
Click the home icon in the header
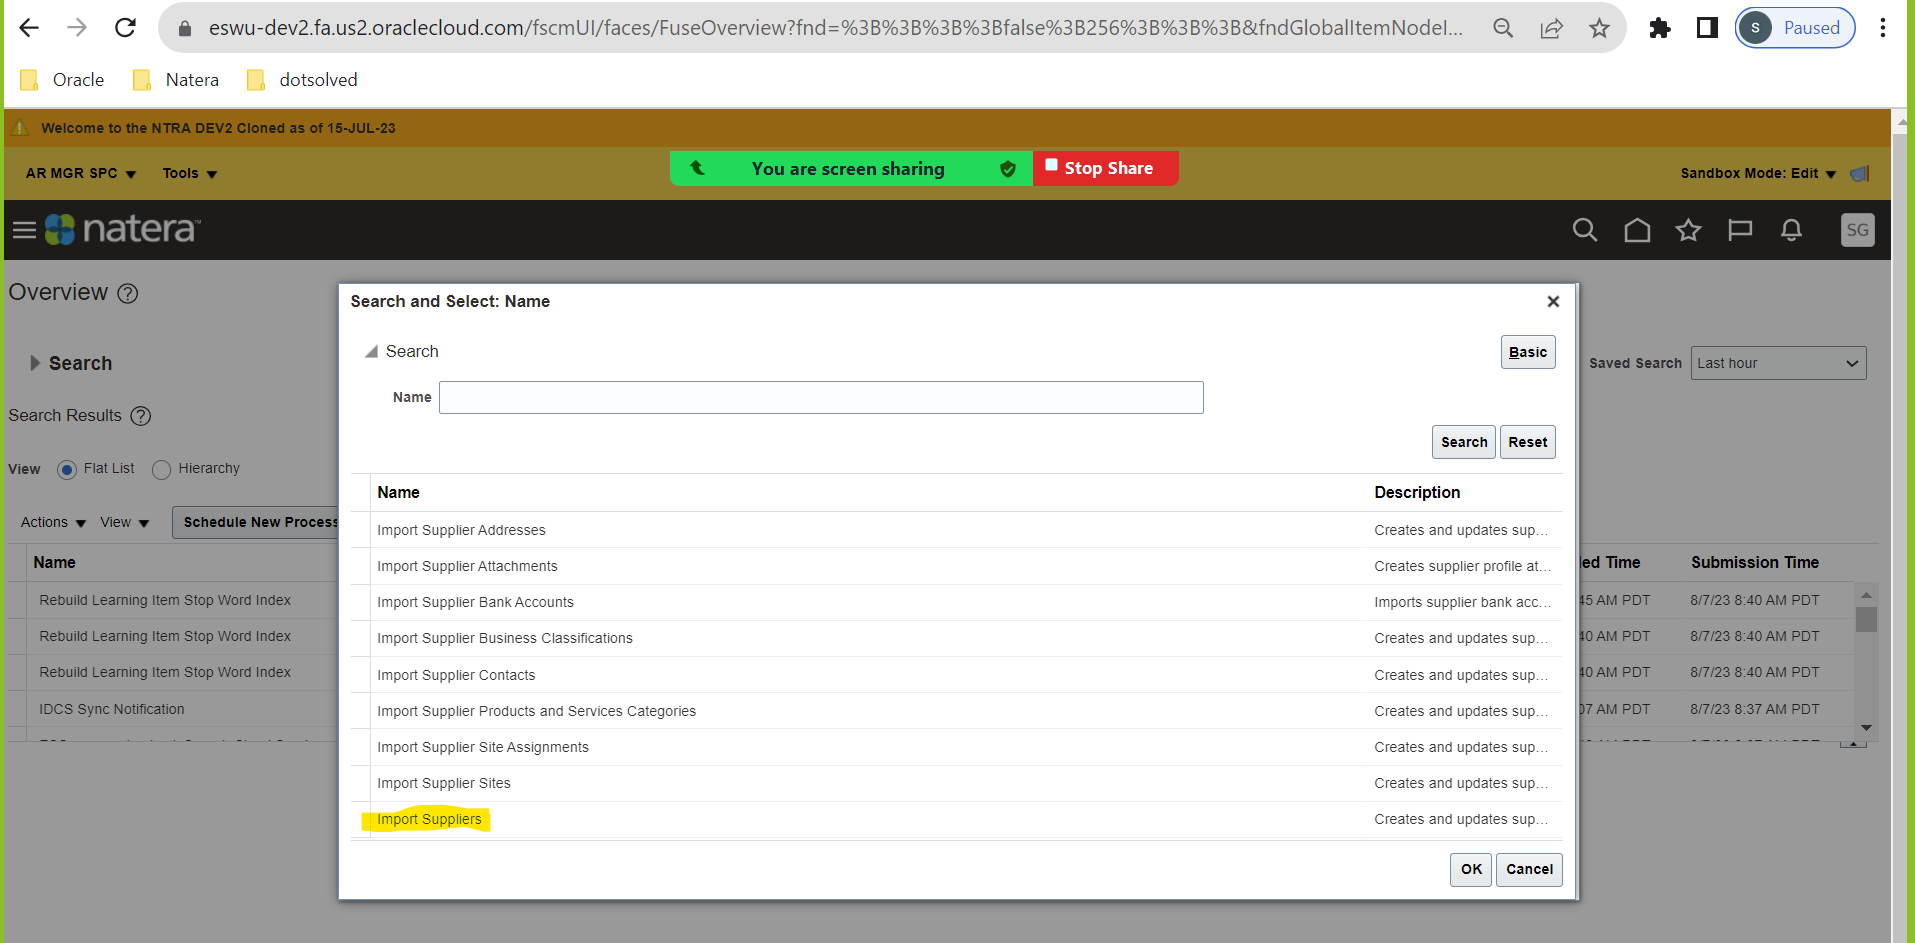pos(1637,229)
